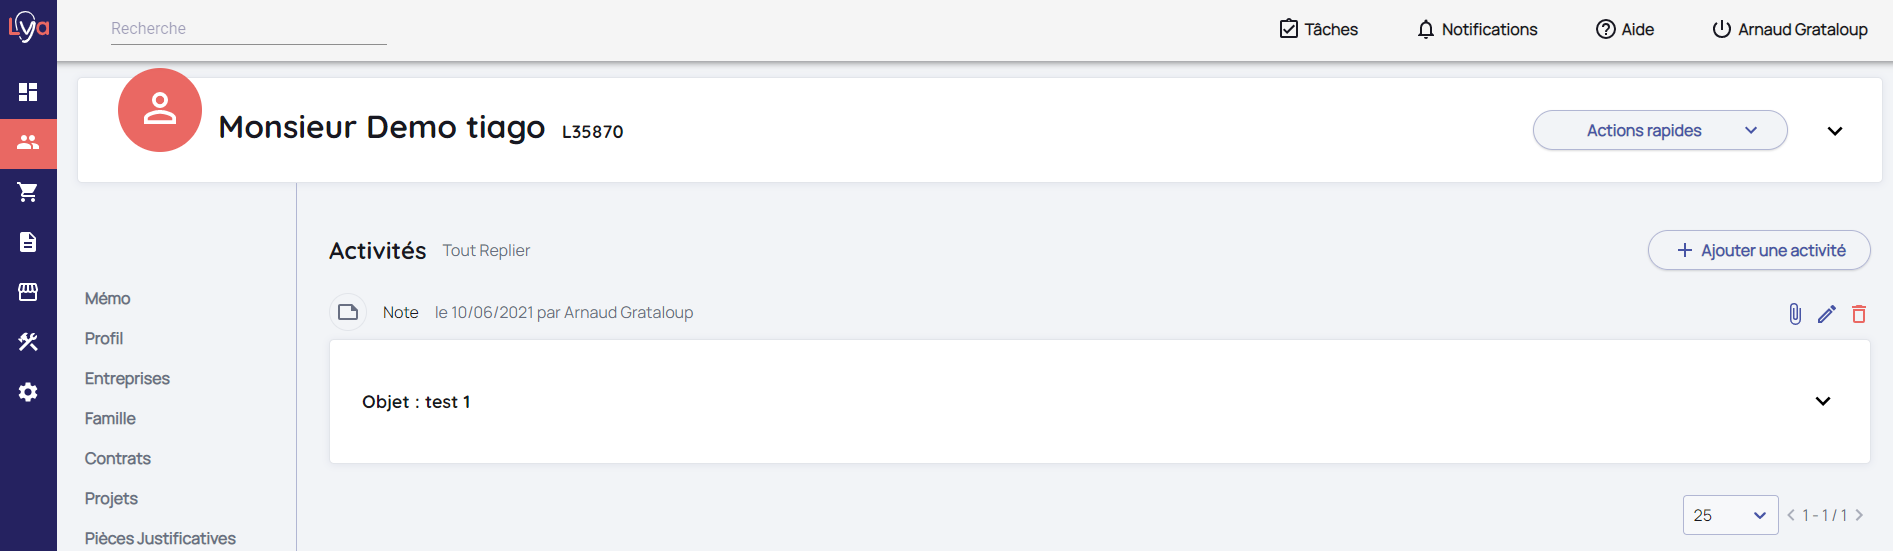
Task: Delete the note with trash icon
Action: tap(1859, 314)
